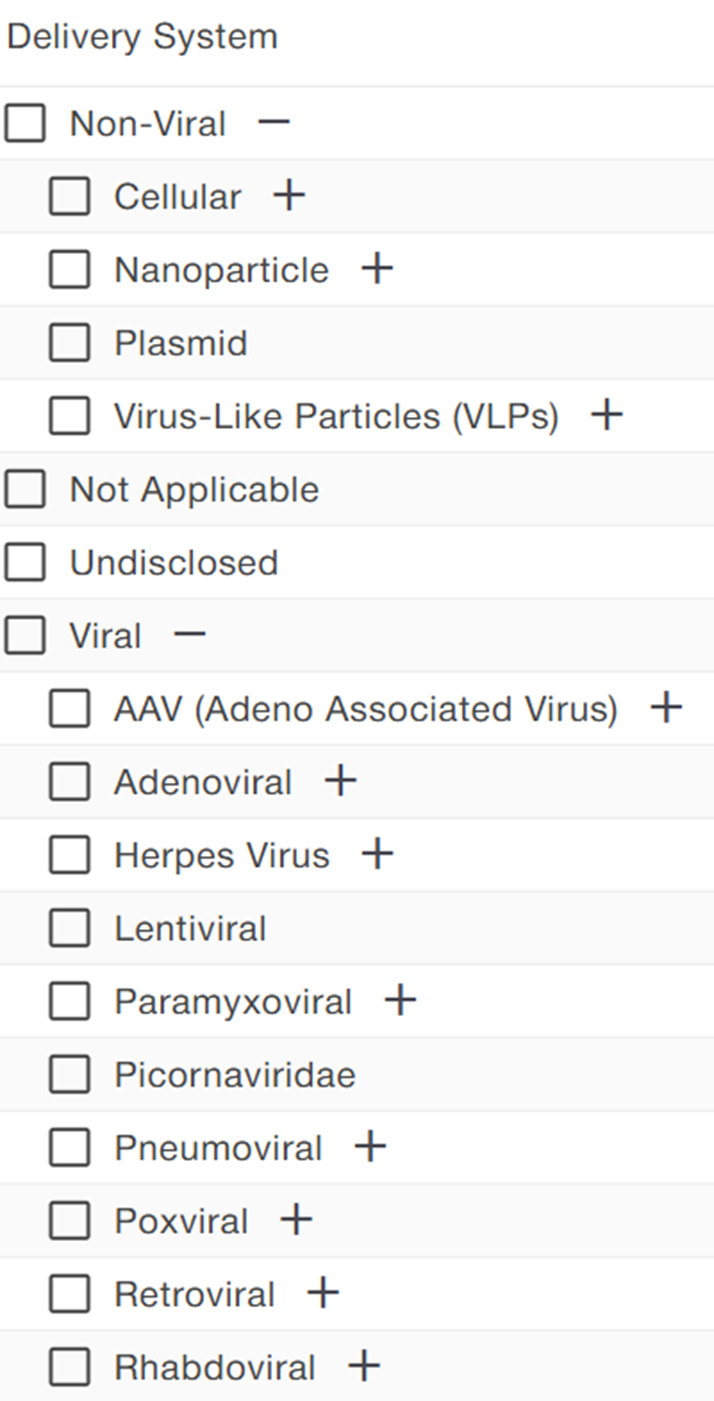Select the Undisclosed checkbox

coord(25,562)
